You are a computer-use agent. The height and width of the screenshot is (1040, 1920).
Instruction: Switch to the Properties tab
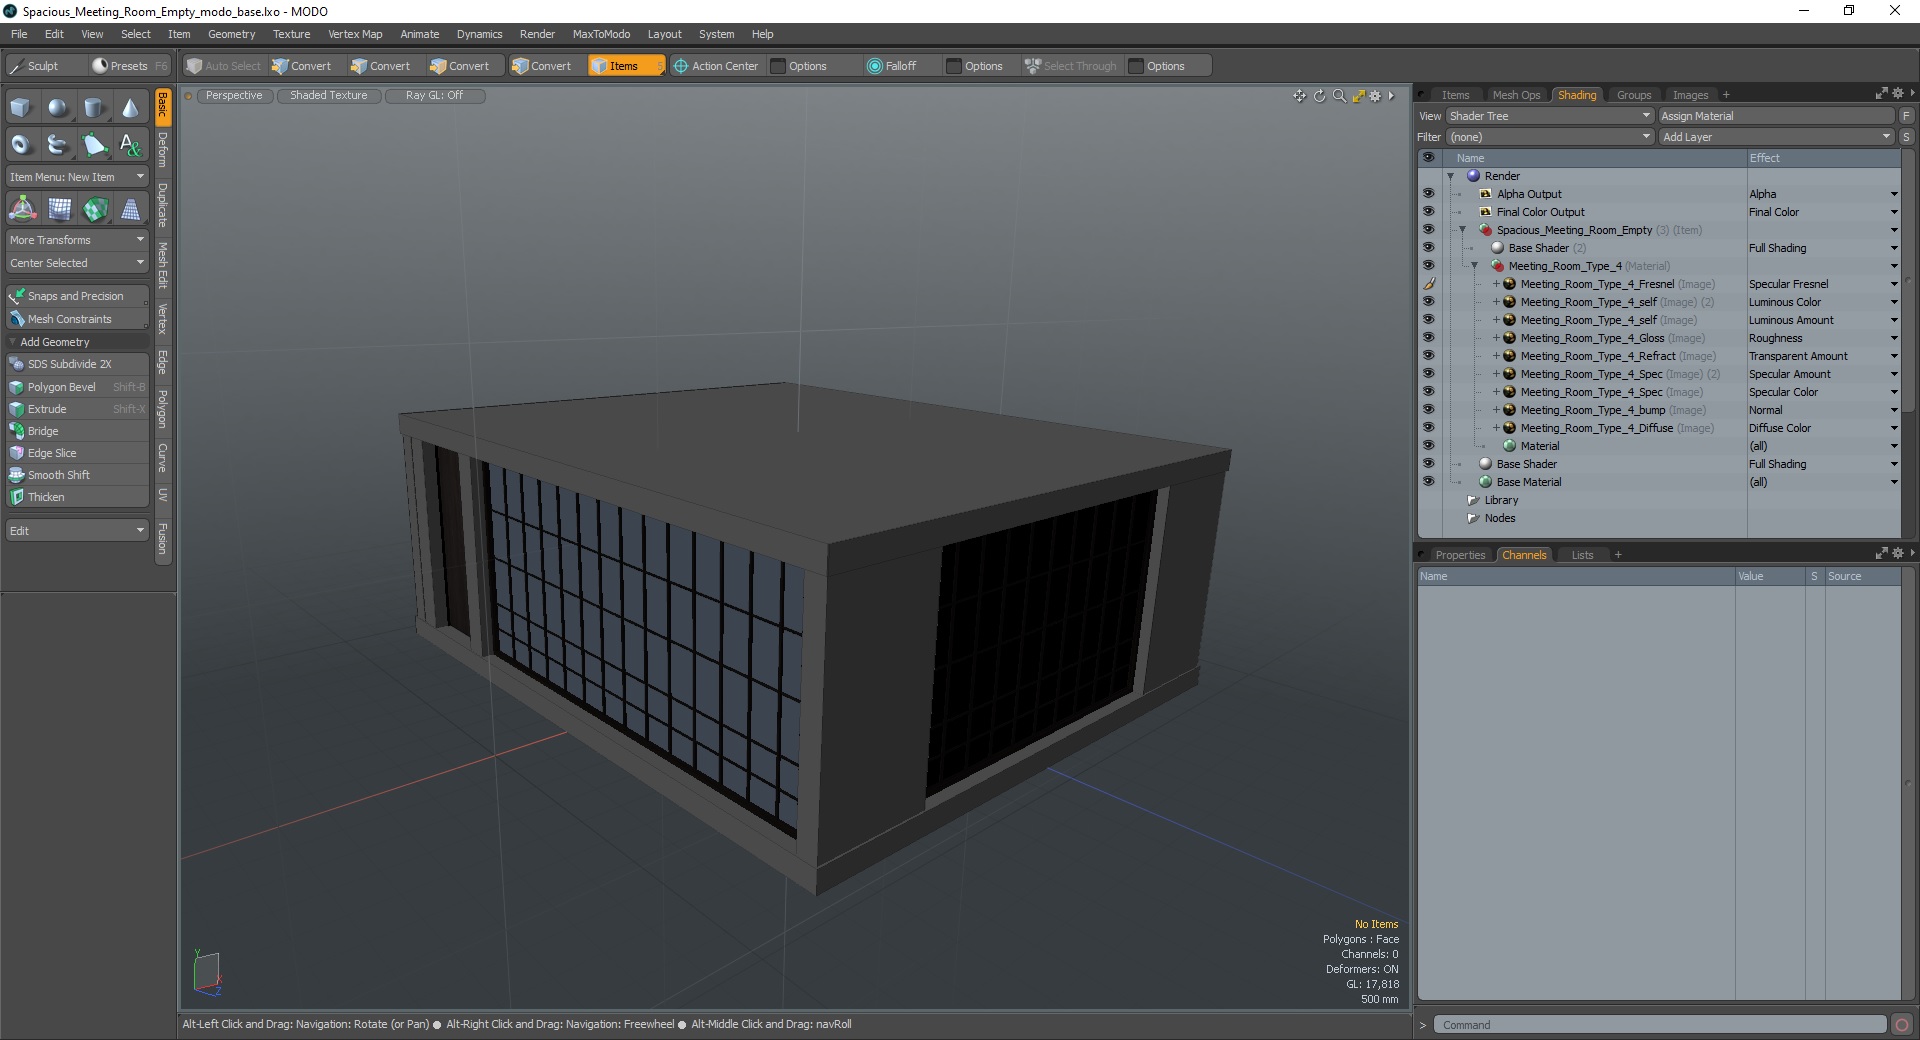pyautogui.click(x=1460, y=555)
